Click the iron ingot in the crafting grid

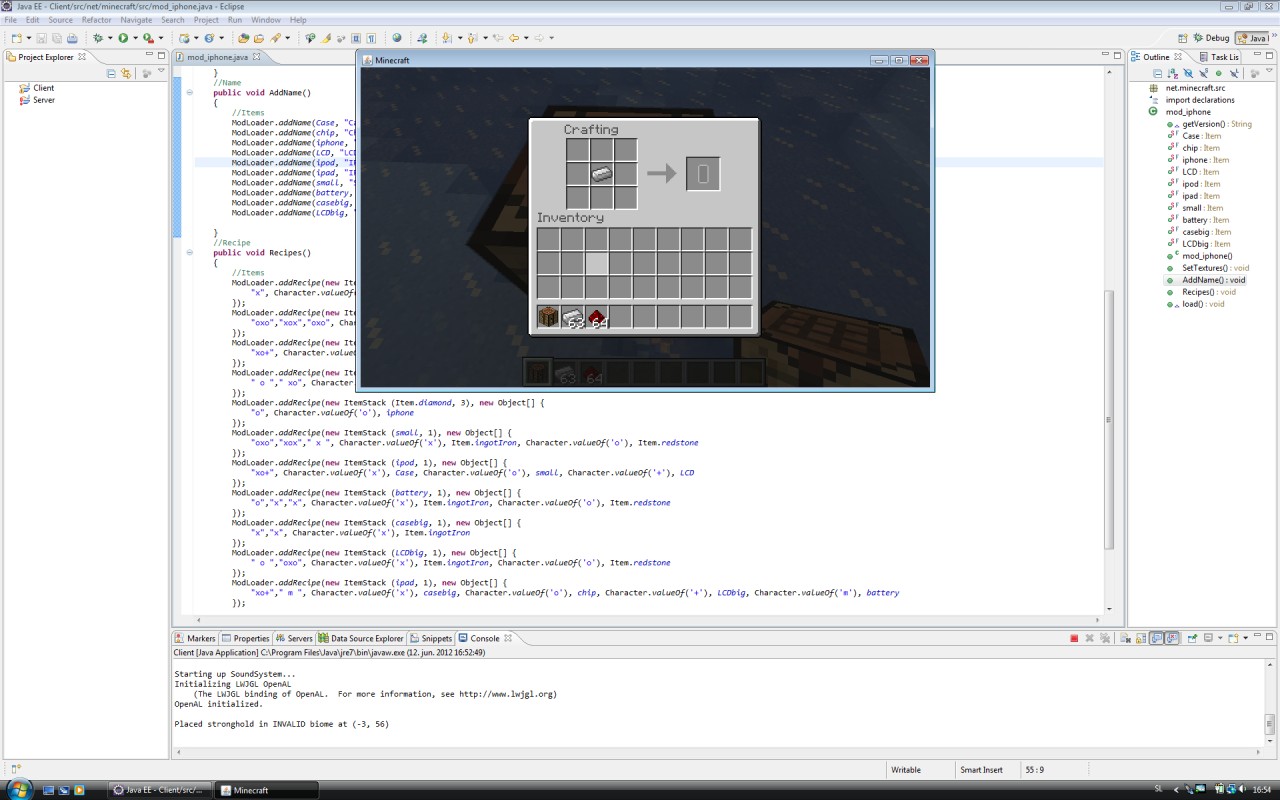(601, 174)
